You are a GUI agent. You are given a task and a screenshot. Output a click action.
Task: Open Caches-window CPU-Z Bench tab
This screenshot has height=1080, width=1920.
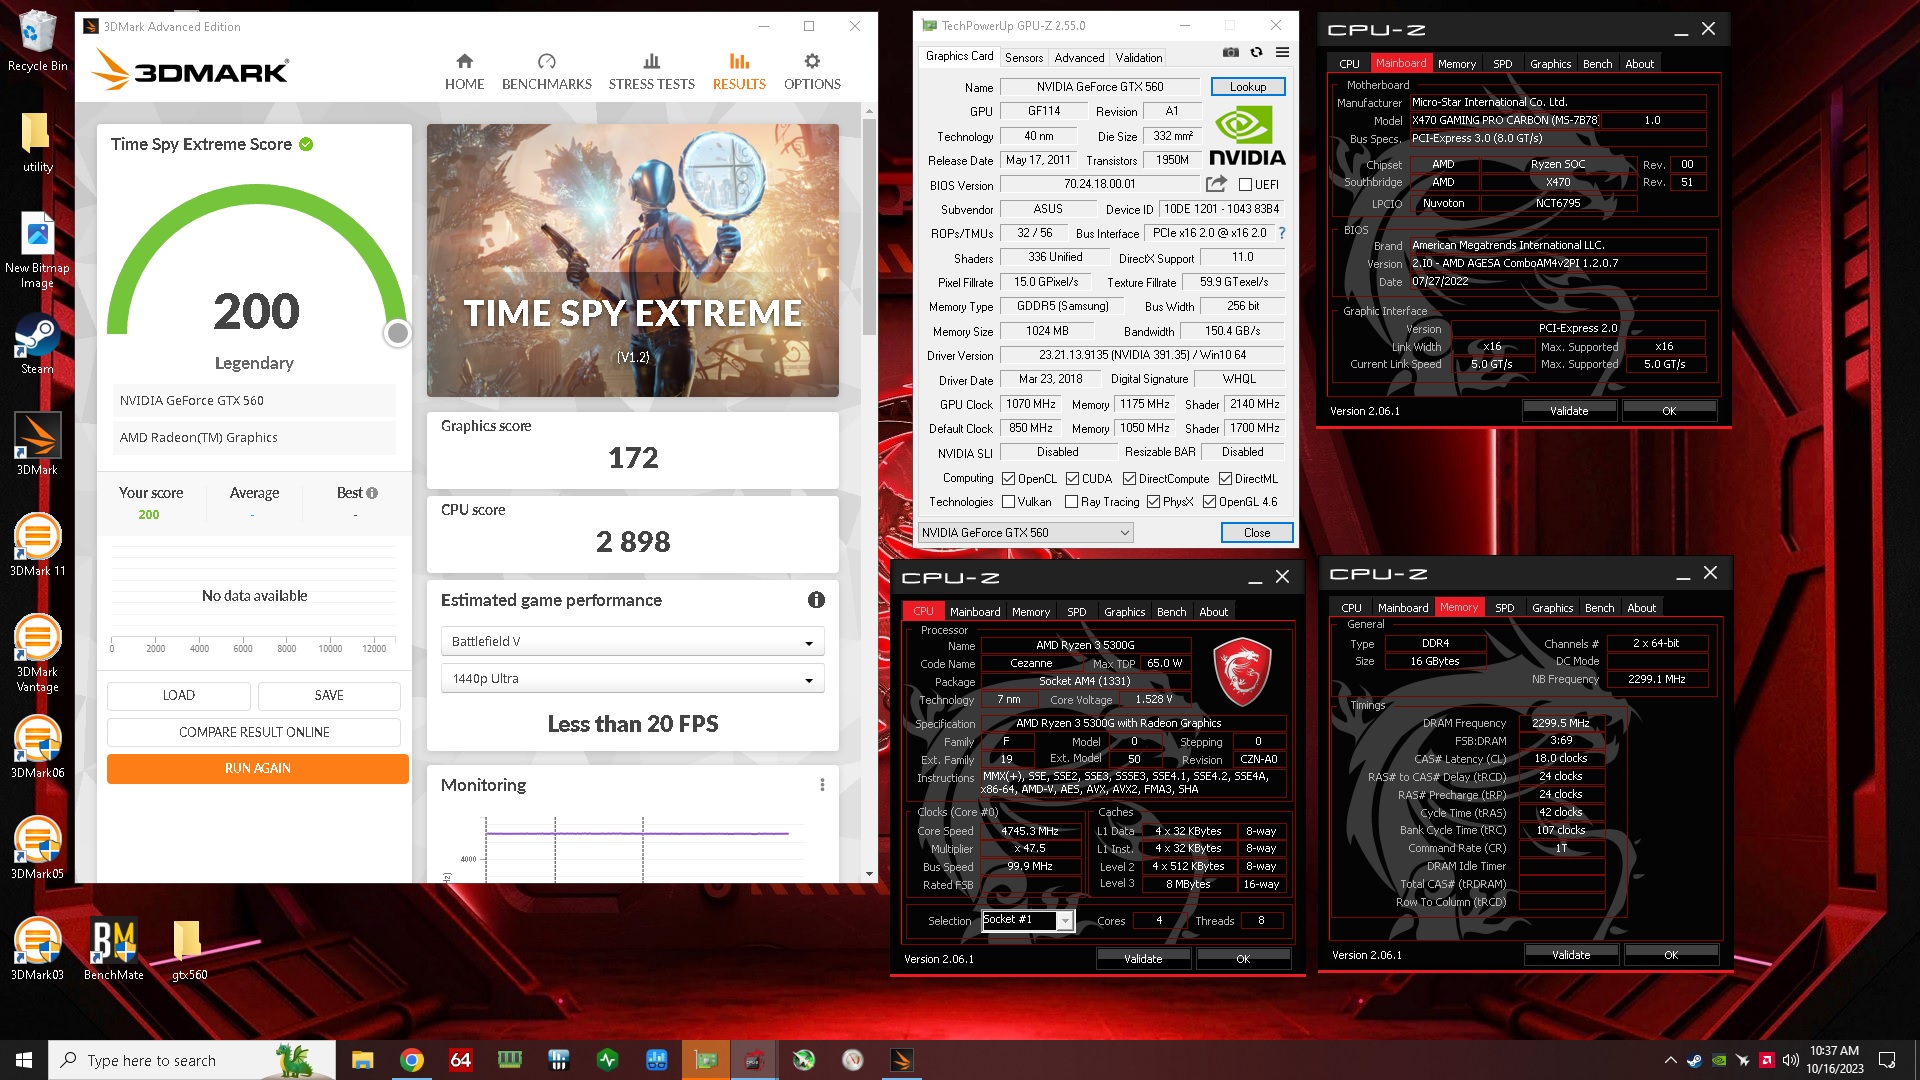[x=1171, y=612]
